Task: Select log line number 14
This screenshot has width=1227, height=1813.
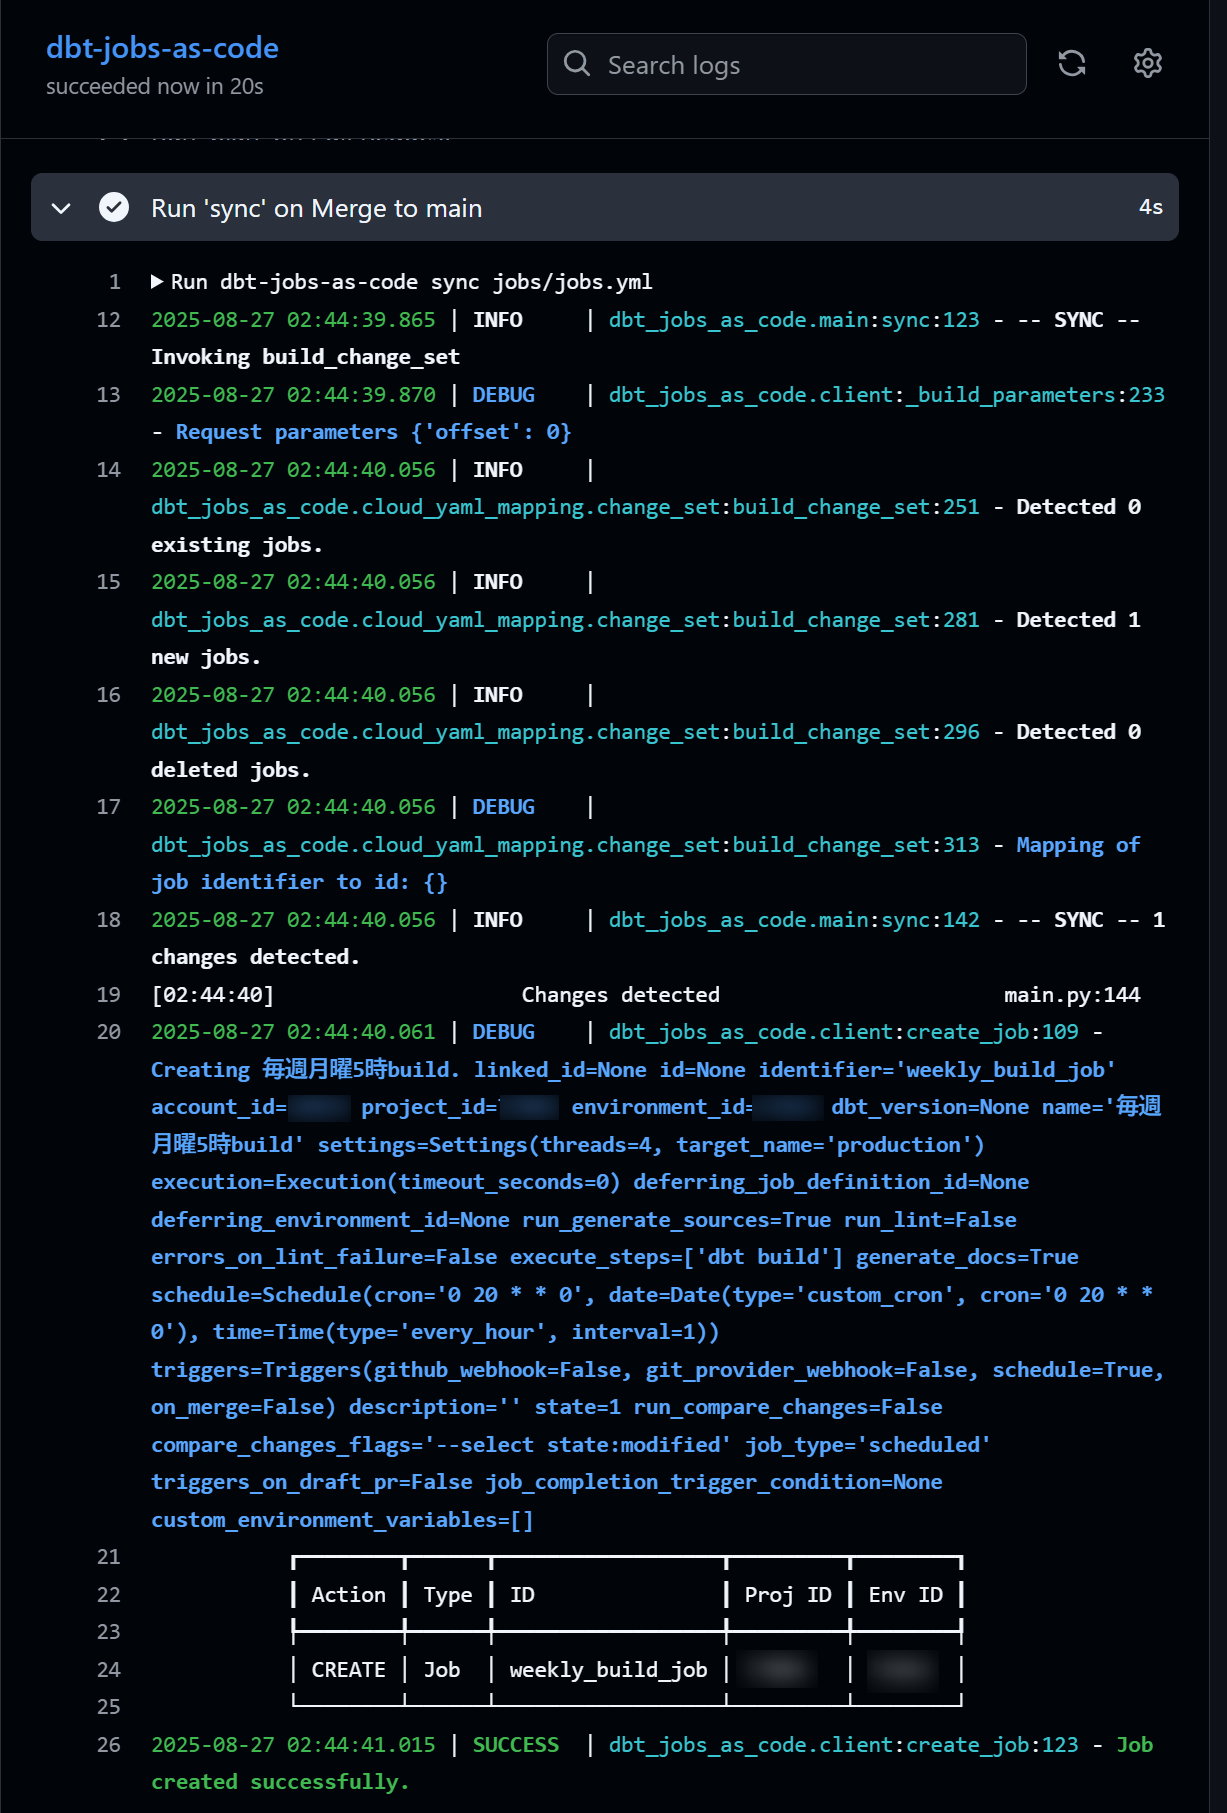Action: point(109,470)
